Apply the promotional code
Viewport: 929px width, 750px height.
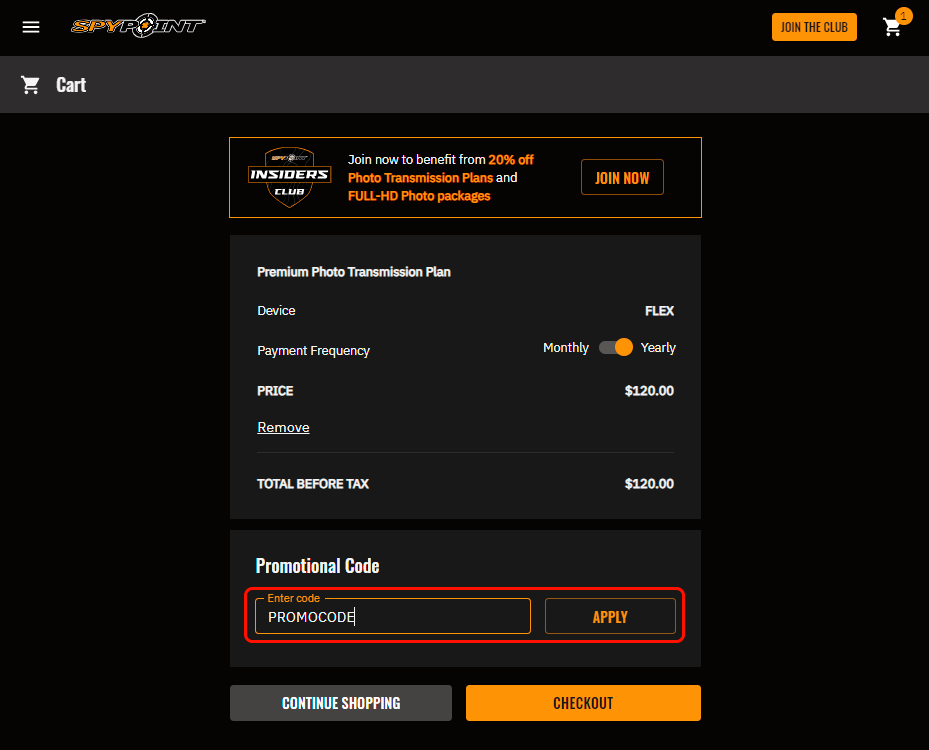610,616
